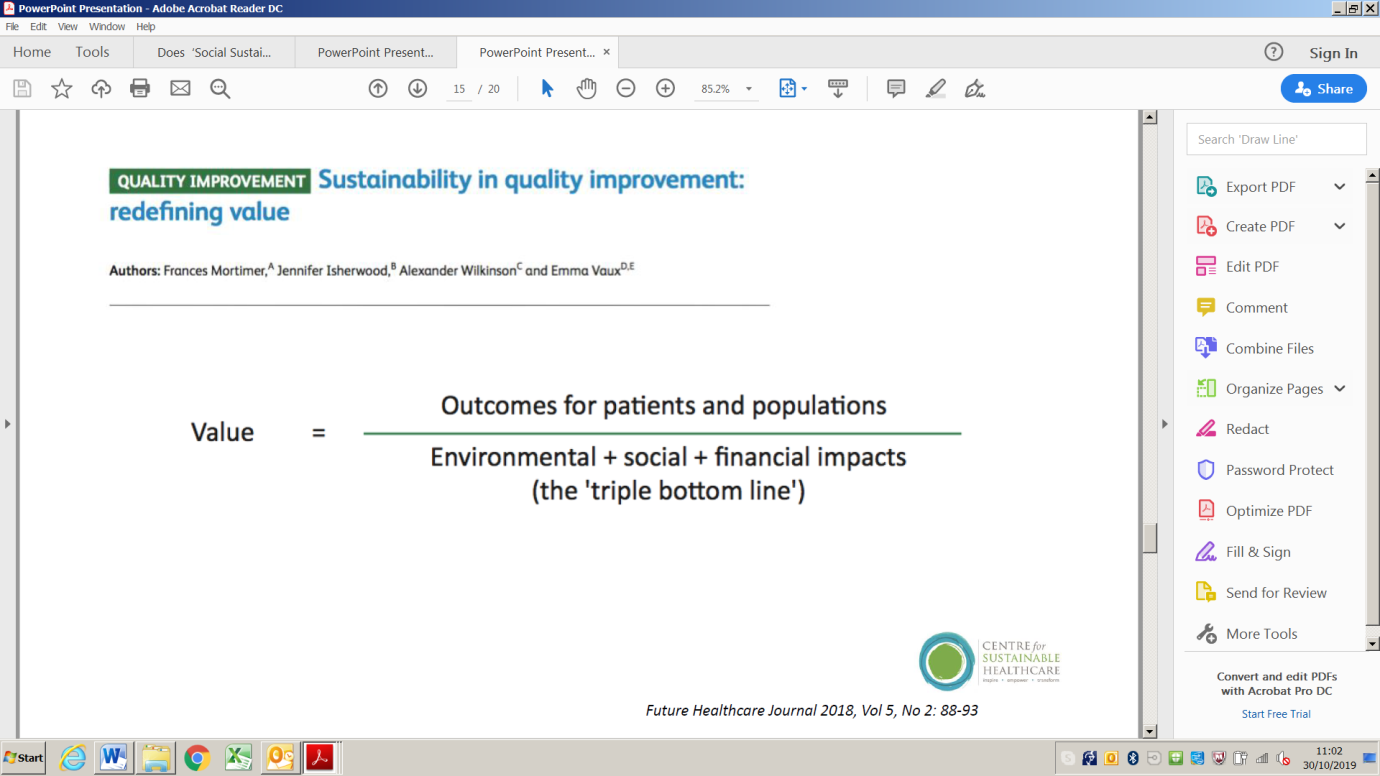Add a sticky note comment icon
Image resolution: width=1380 pixels, height=776 pixels.
point(896,89)
